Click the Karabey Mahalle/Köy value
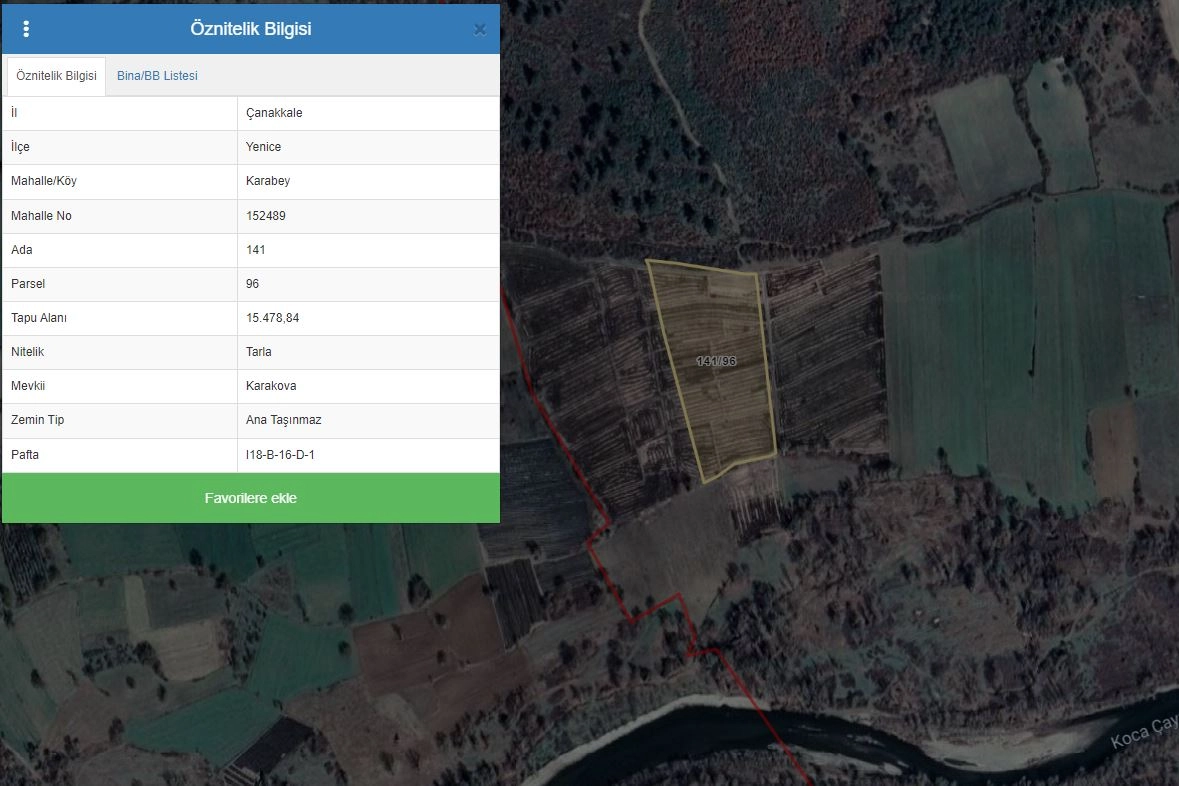 (268, 181)
